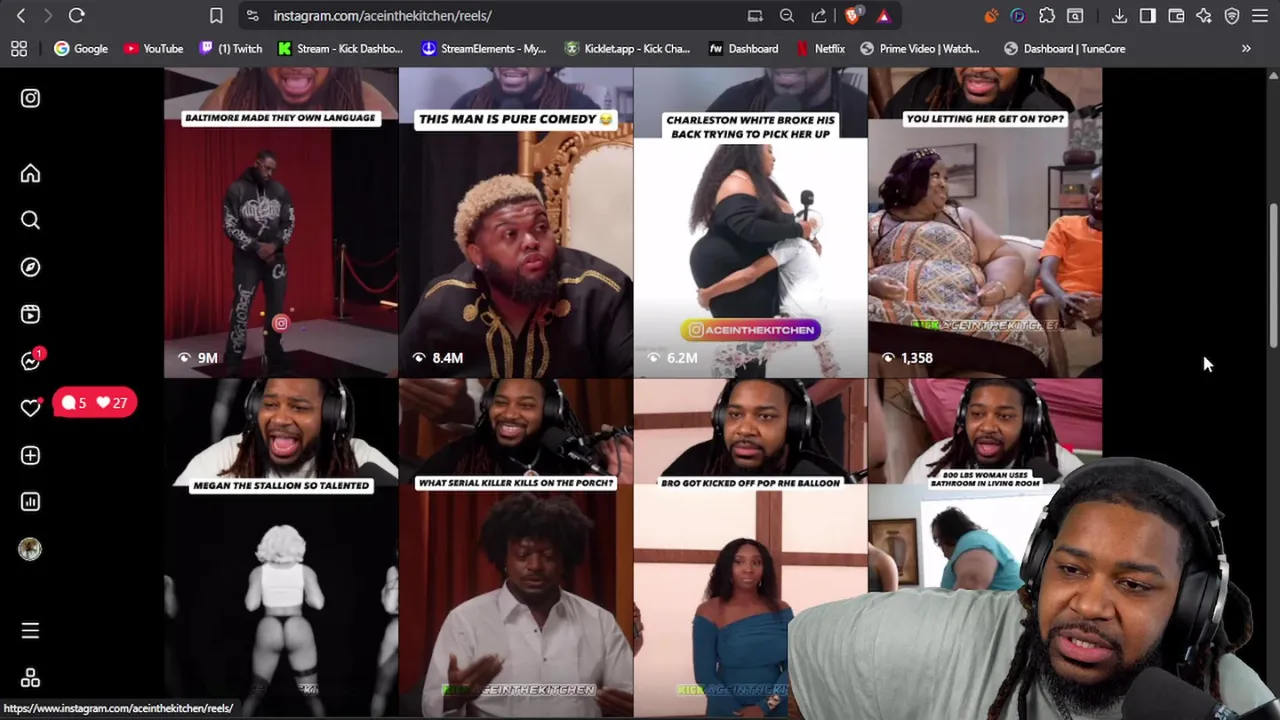Open site settings icon in address bar

click(252, 16)
